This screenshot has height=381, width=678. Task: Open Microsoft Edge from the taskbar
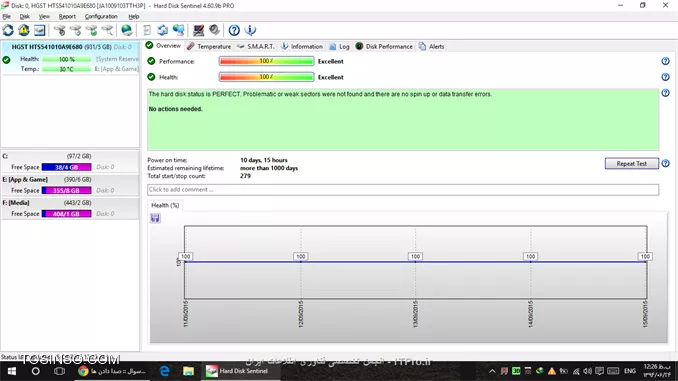click(165, 371)
